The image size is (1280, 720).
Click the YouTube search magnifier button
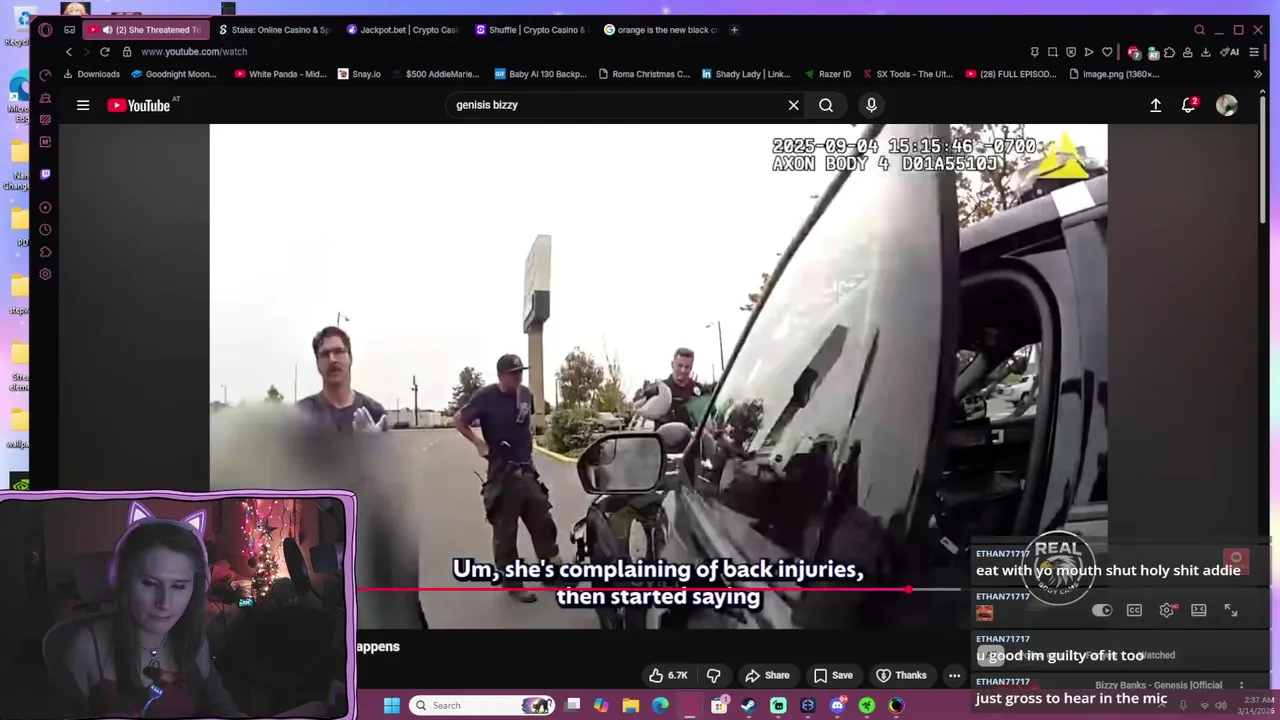point(826,105)
